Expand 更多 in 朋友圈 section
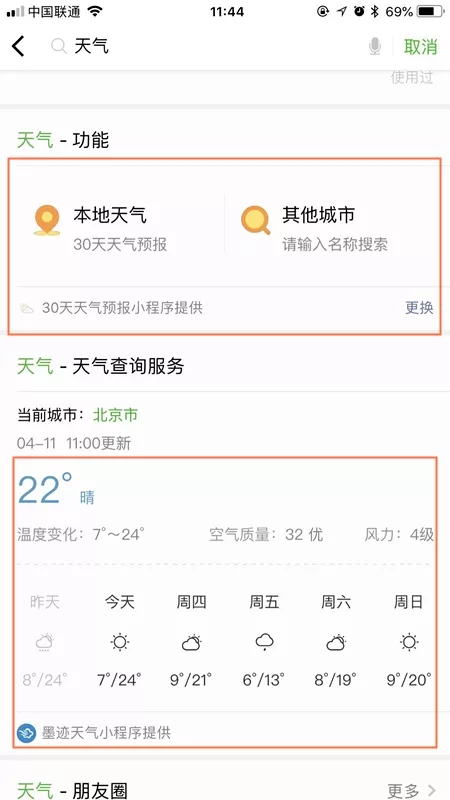This screenshot has width=450, height=800. (x=412, y=791)
